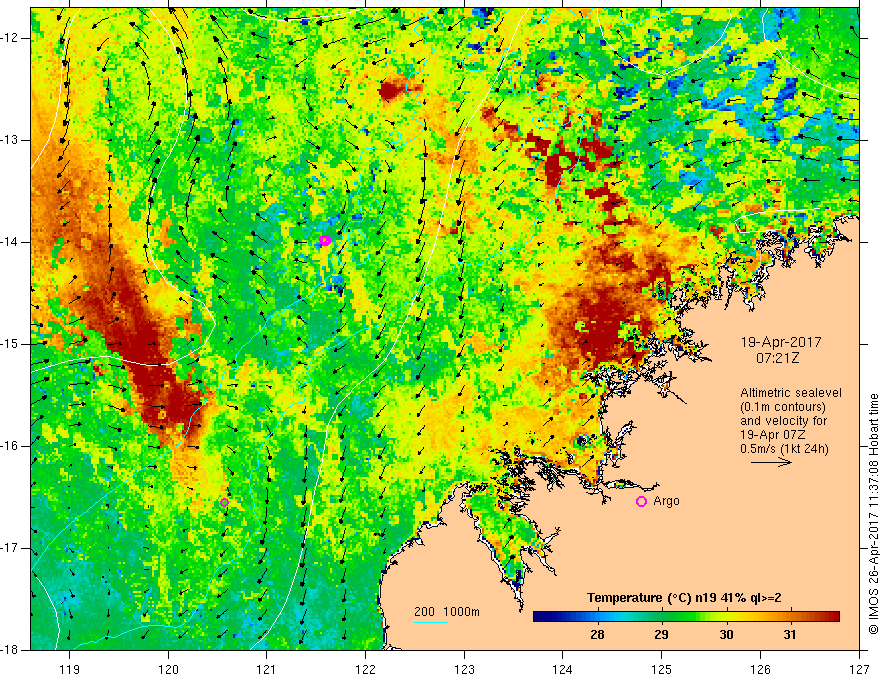880x680 pixels.
Task: Click the IMOS copyright timestamp text
Action: coord(873,514)
